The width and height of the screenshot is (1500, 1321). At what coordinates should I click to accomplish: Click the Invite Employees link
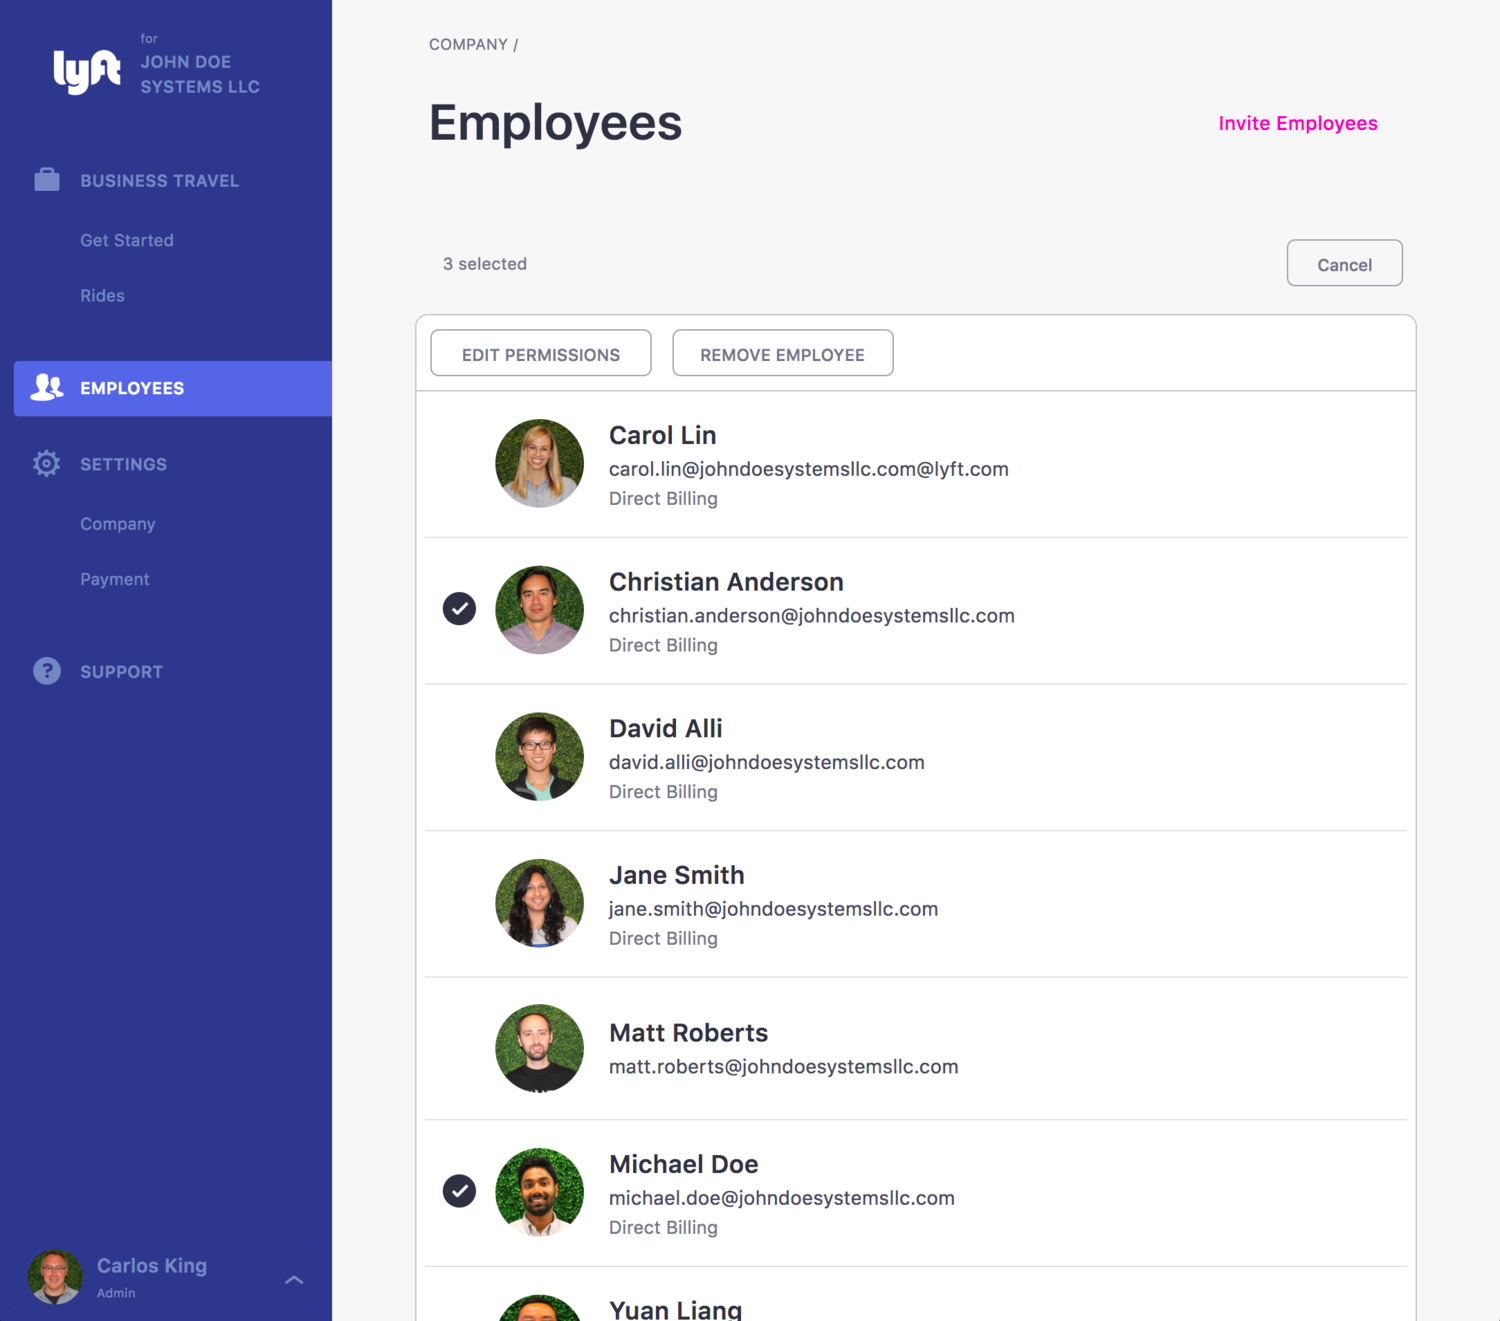pos(1297,123)
